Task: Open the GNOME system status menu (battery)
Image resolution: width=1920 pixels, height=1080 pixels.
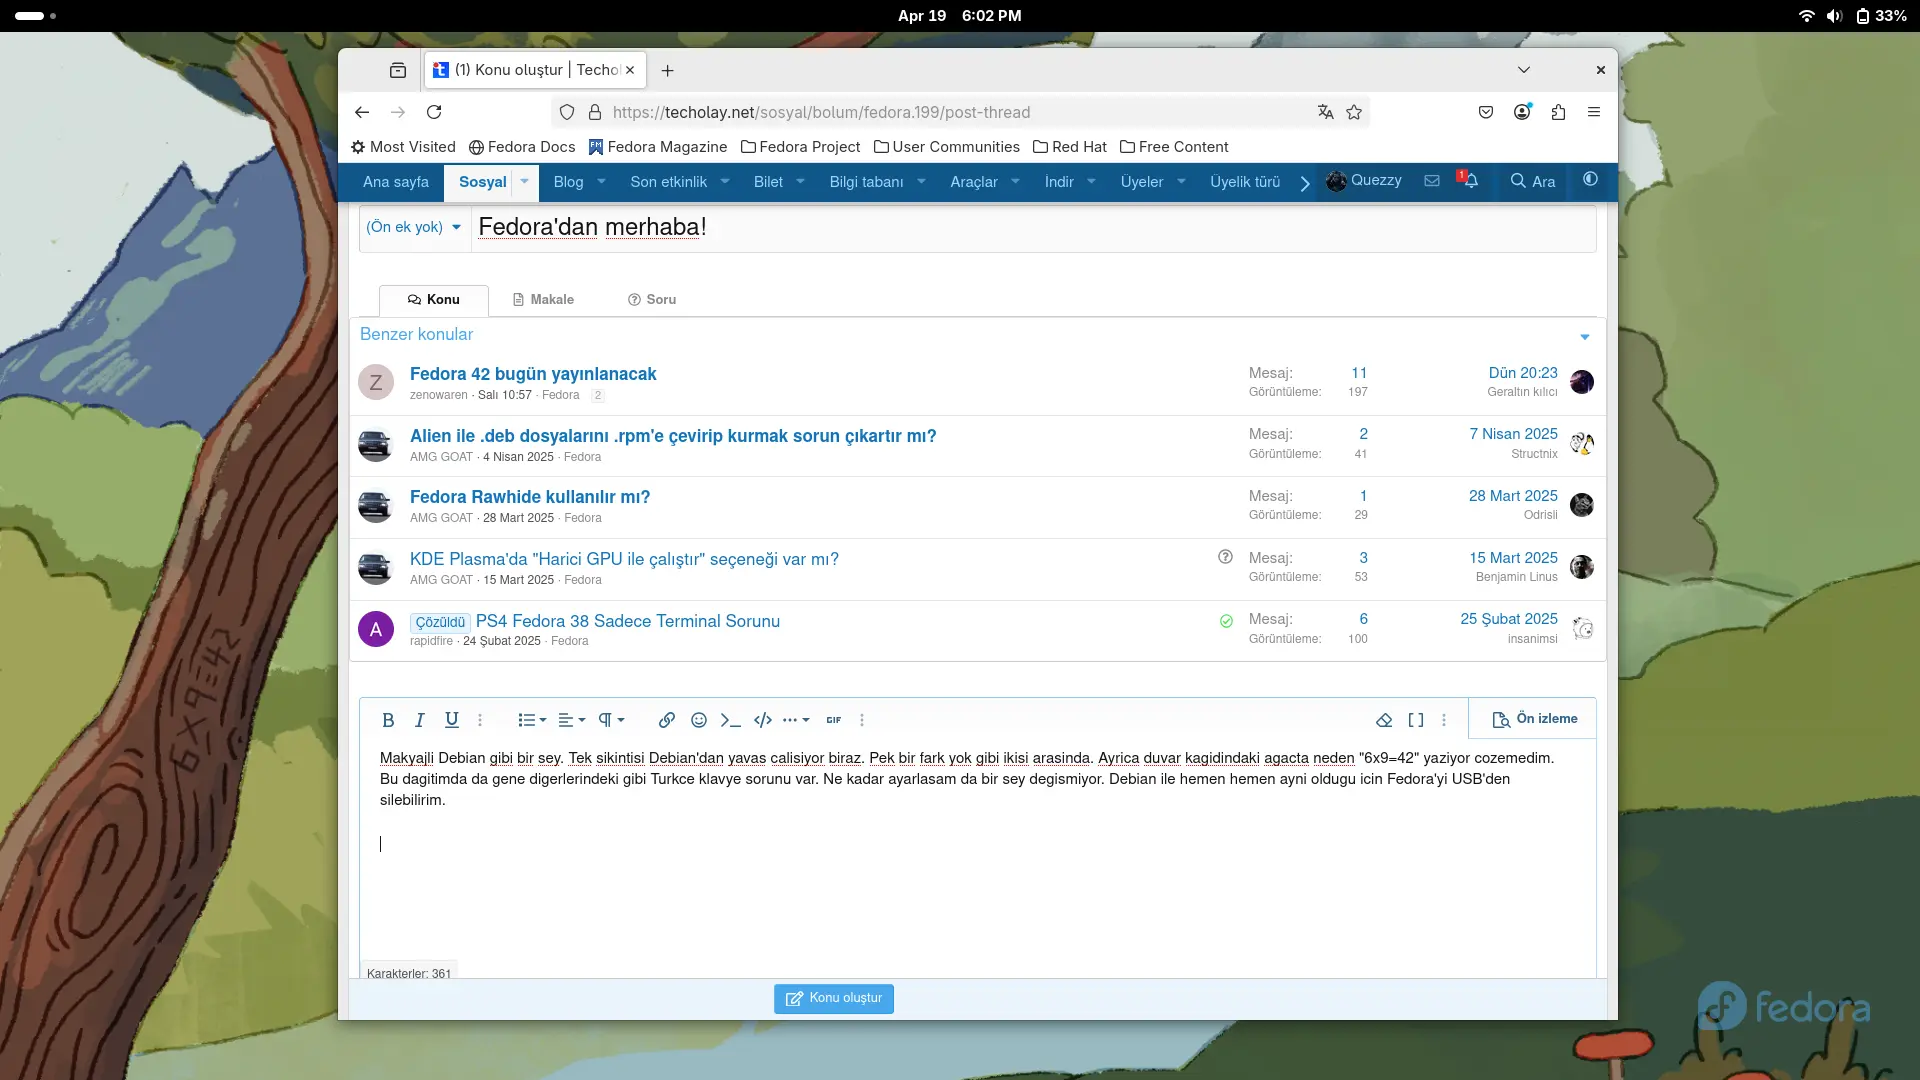Action: (1852, 16)
